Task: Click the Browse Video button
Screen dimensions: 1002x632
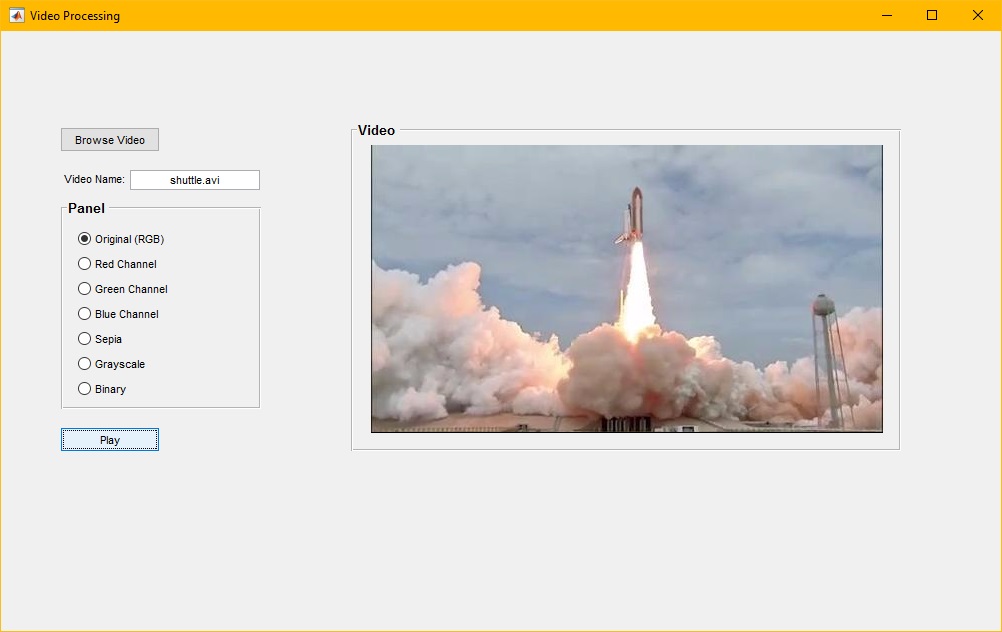Action: (110, 140)
